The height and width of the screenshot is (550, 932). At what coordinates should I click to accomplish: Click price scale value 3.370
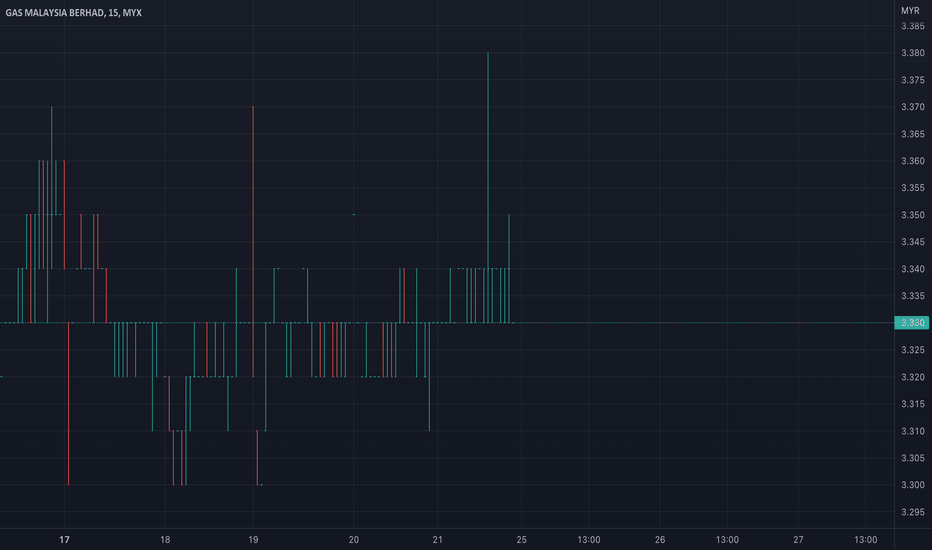pos(912,107)
